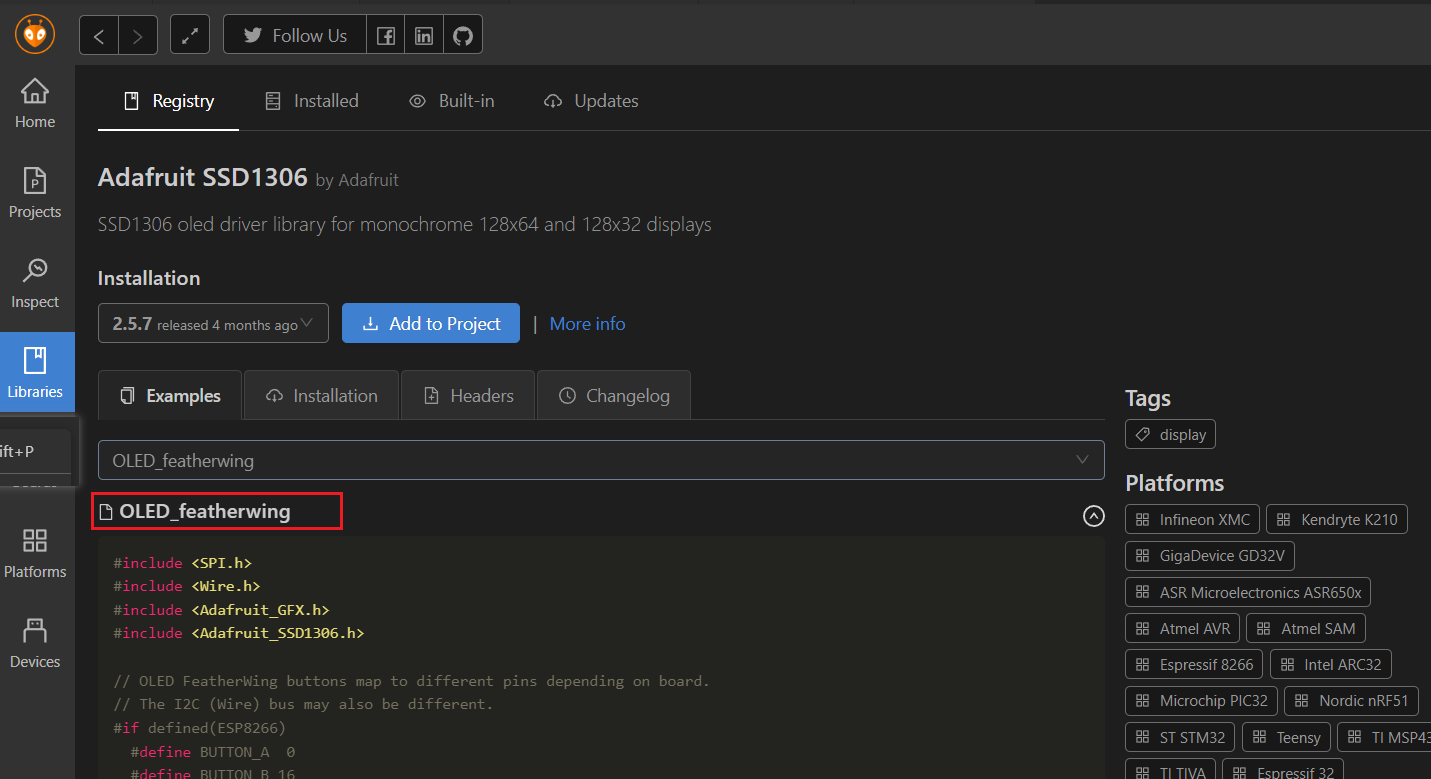Select the ASR Microelectronics ASR650x platform
1431x779 pixels.
[1247, 592]
